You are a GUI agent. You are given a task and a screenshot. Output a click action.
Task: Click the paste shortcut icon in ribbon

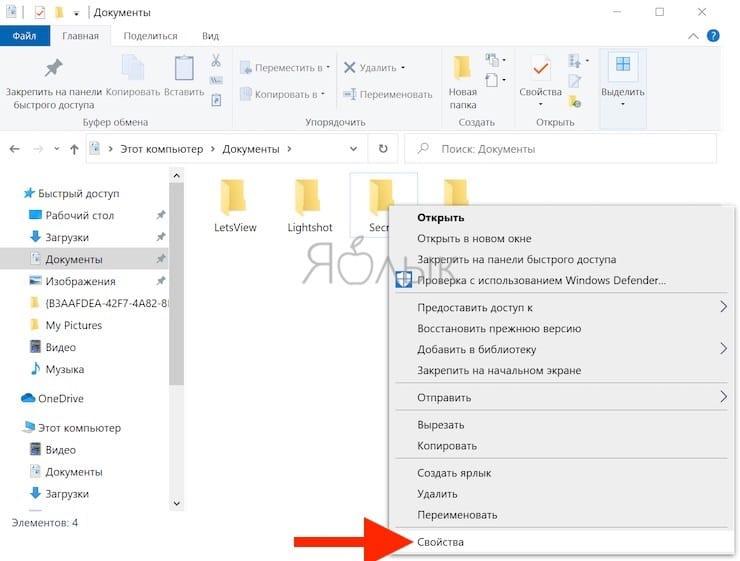(x=216, y=100)
